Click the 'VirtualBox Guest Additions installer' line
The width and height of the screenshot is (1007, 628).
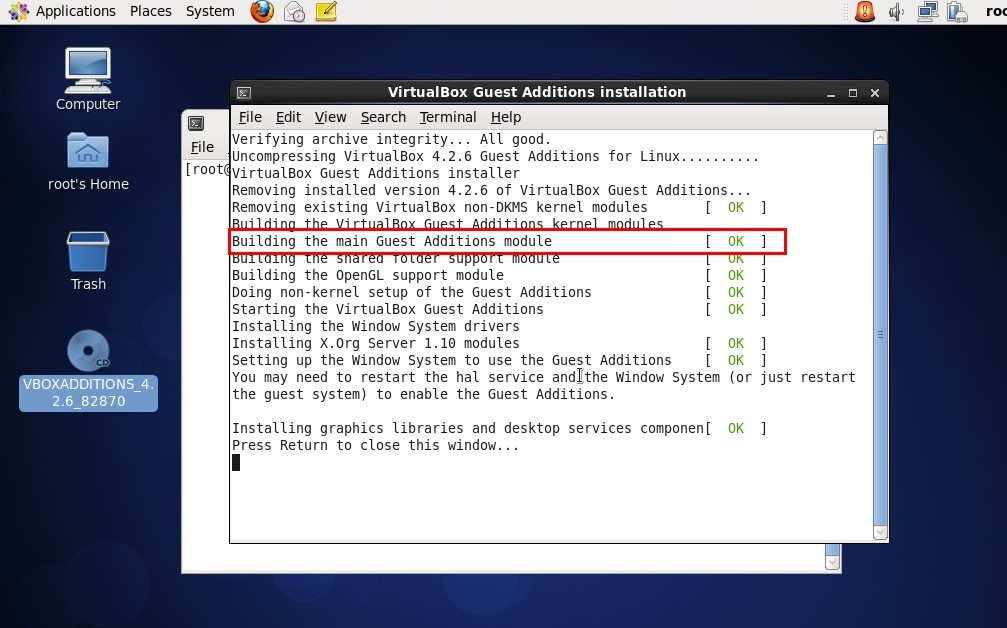point(376,173)
